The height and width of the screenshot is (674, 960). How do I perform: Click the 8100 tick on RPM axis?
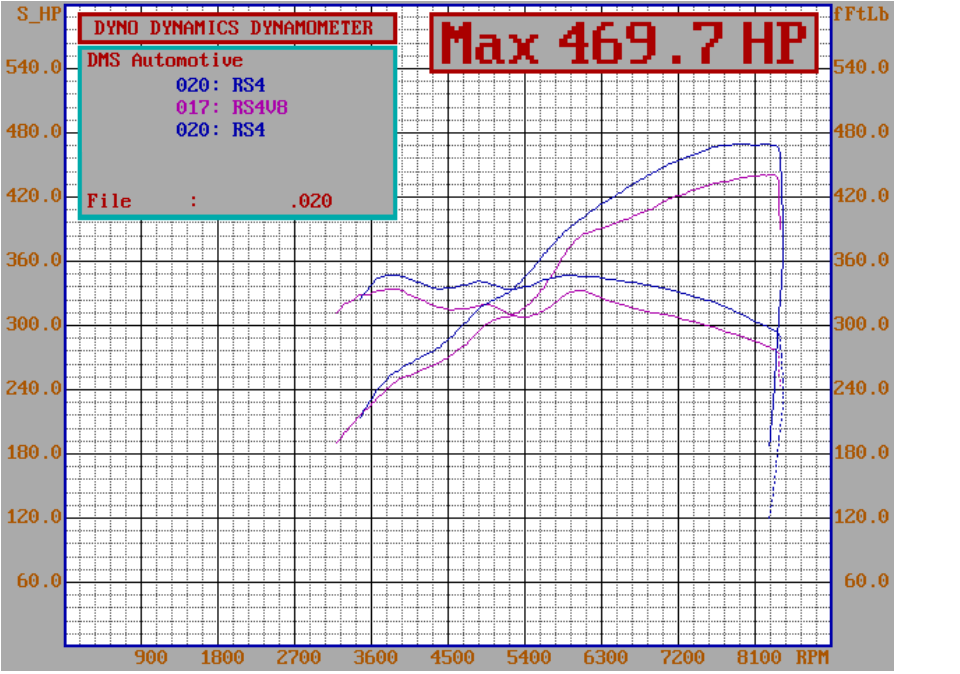coord(758,658)
